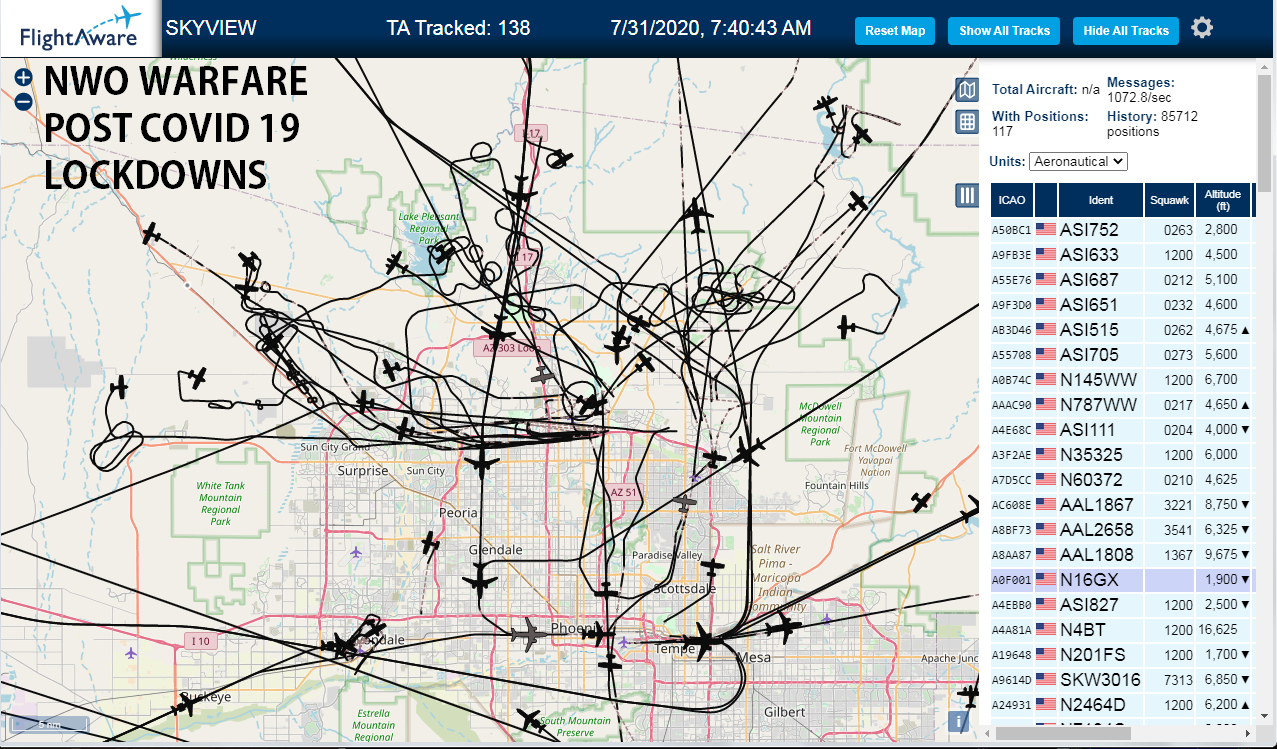The image size is (1277, 749).
Task: Open settings with the gear icon
Action: click(1202, 28)
